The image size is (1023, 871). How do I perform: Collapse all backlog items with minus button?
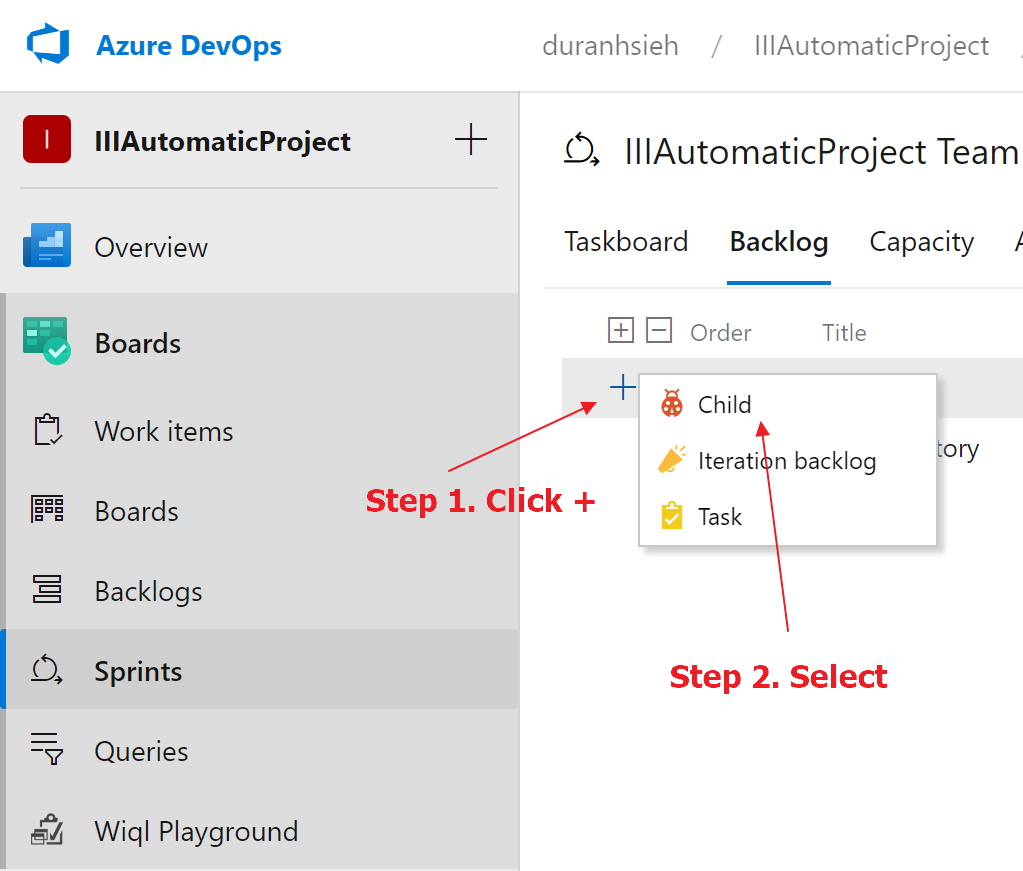tap(659, 330)
